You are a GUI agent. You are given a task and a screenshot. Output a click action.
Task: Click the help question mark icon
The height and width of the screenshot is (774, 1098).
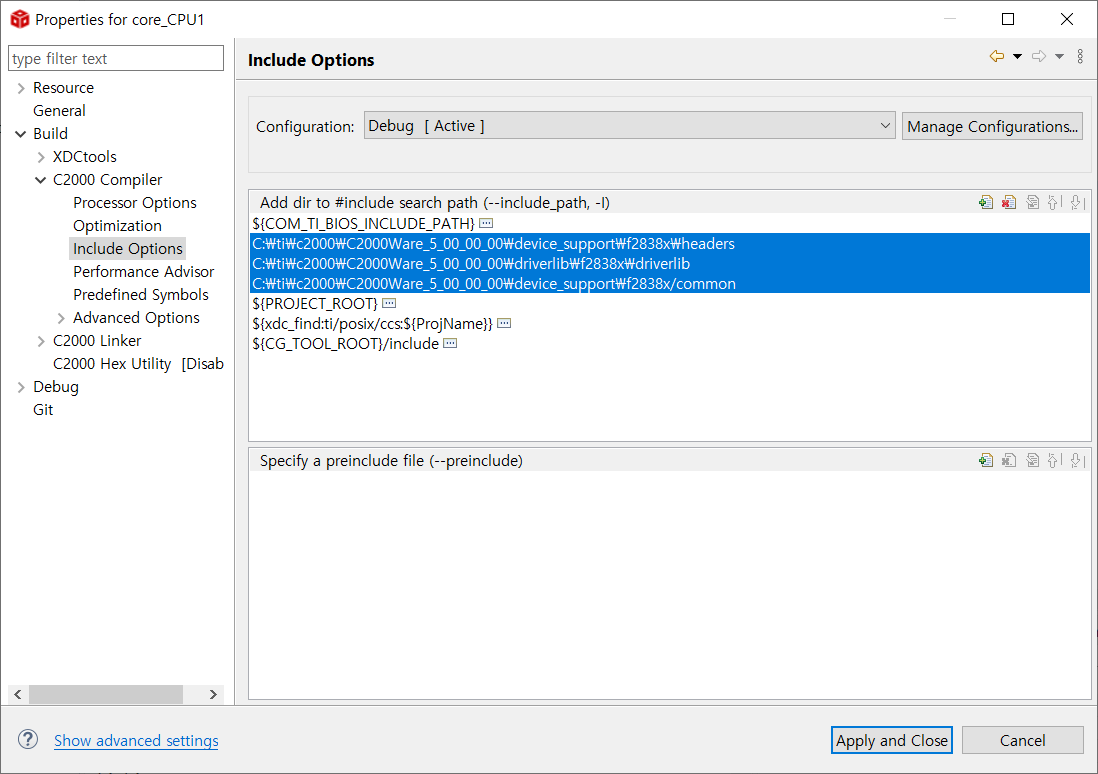click(x=28, y=740)
